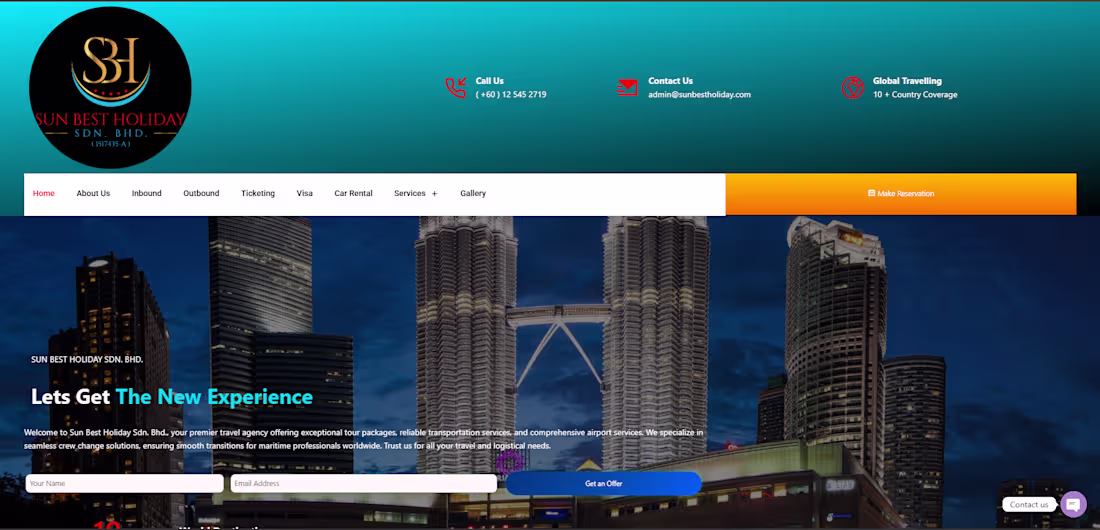Click the red phone Call Us icon
This screenshot has width=1100, height=530.
[455, 88]
